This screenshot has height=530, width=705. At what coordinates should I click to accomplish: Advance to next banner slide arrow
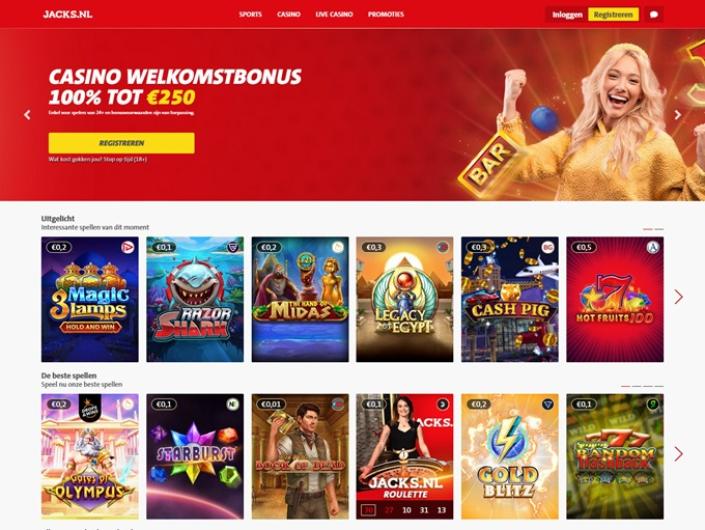tap(678, 115)
